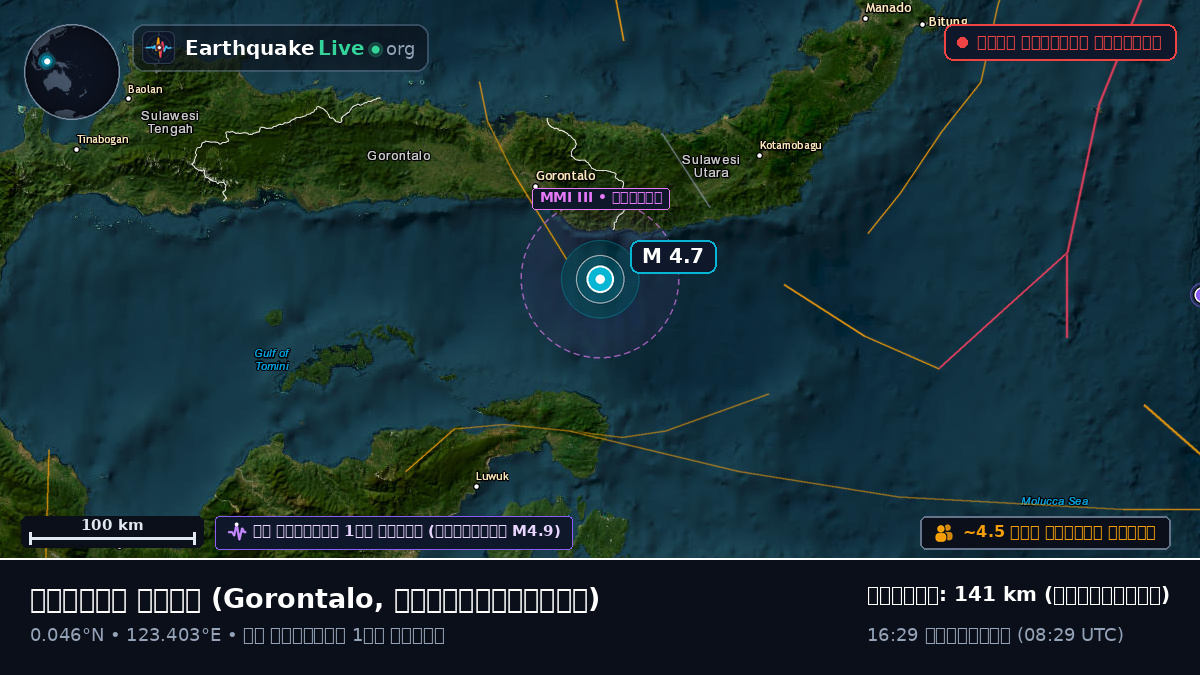
Task: Click the purple badge mentioning M4.9
Action: [x=394, y=532]
